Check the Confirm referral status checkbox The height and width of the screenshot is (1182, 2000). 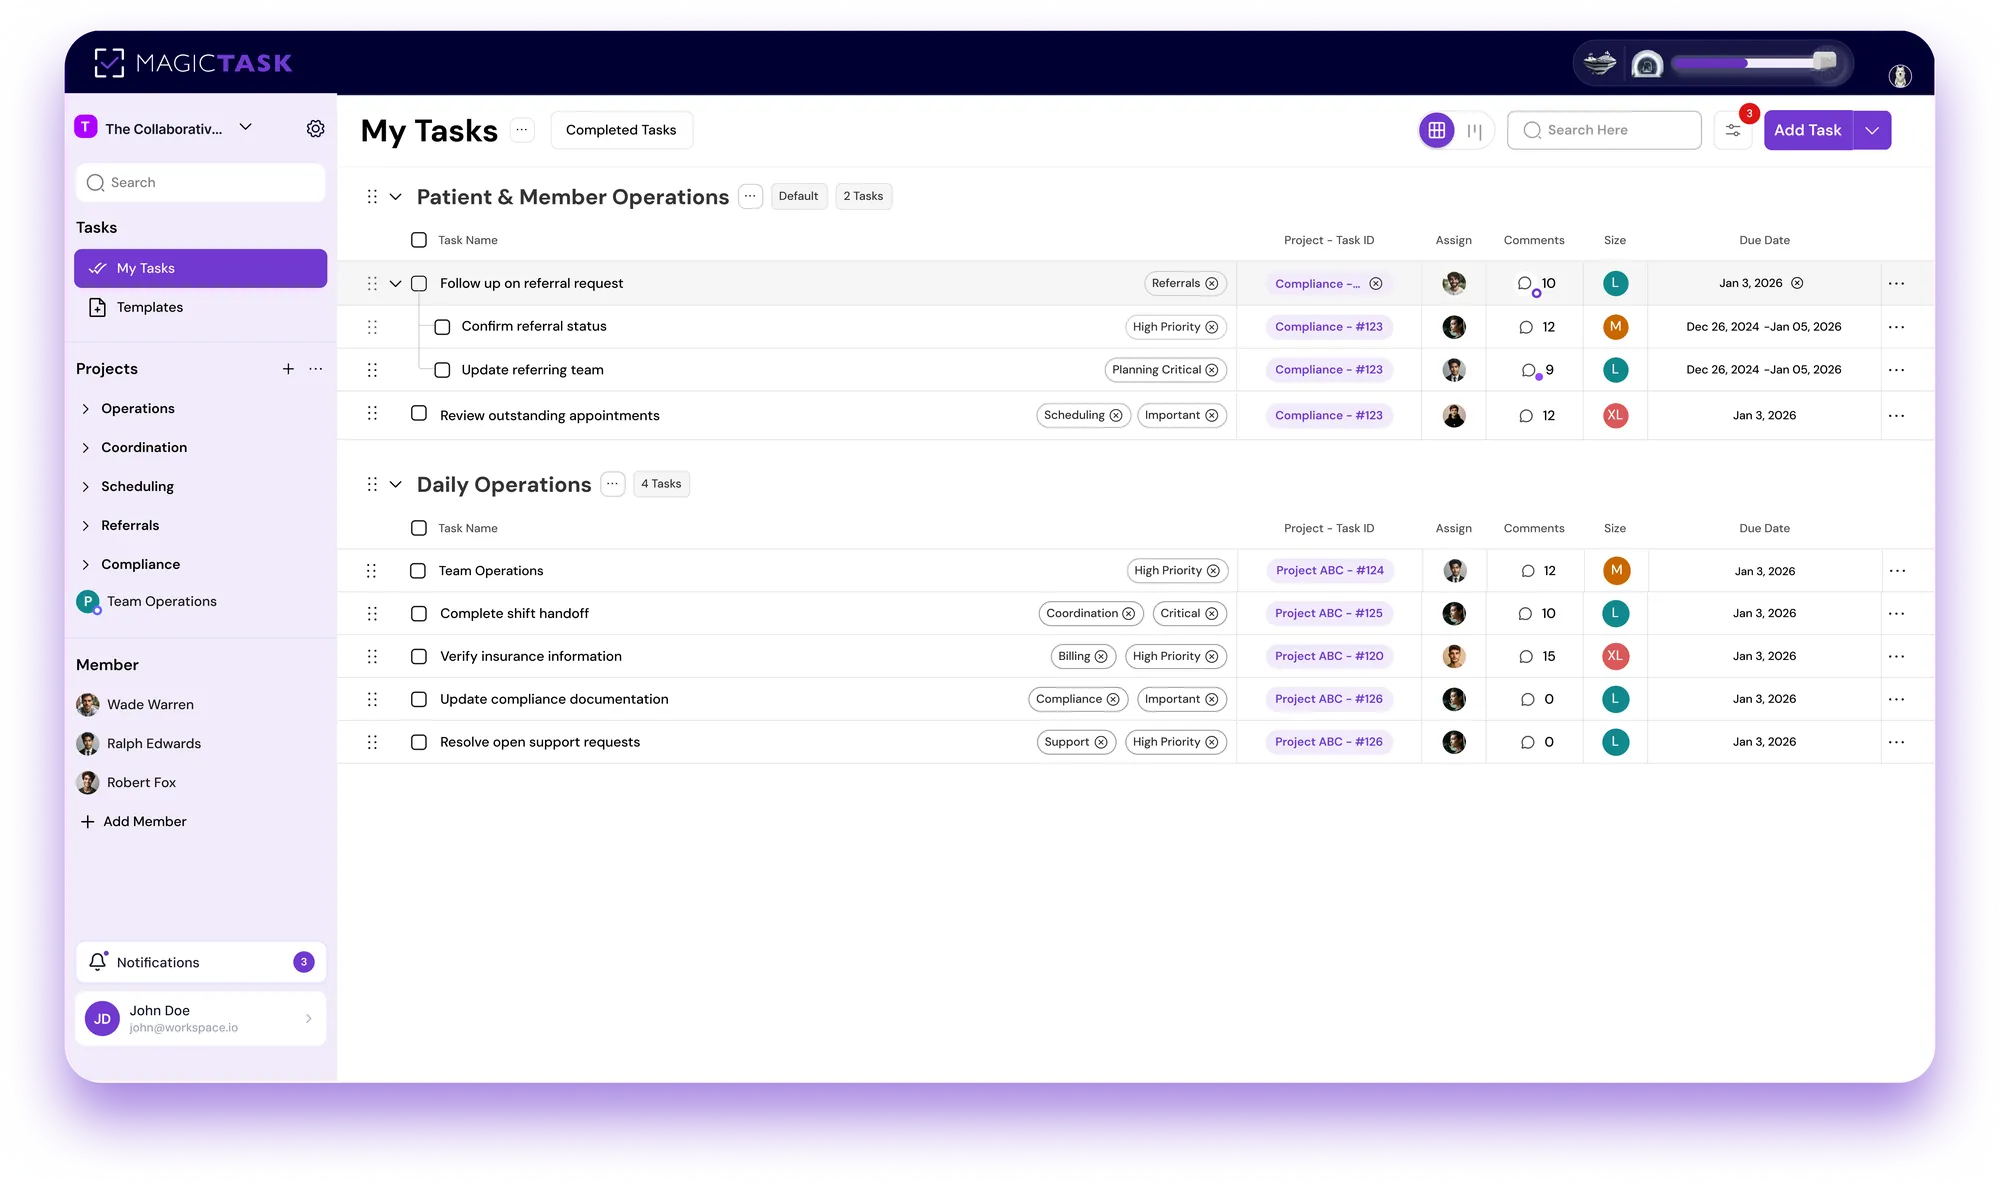click(x=442, y=327)
